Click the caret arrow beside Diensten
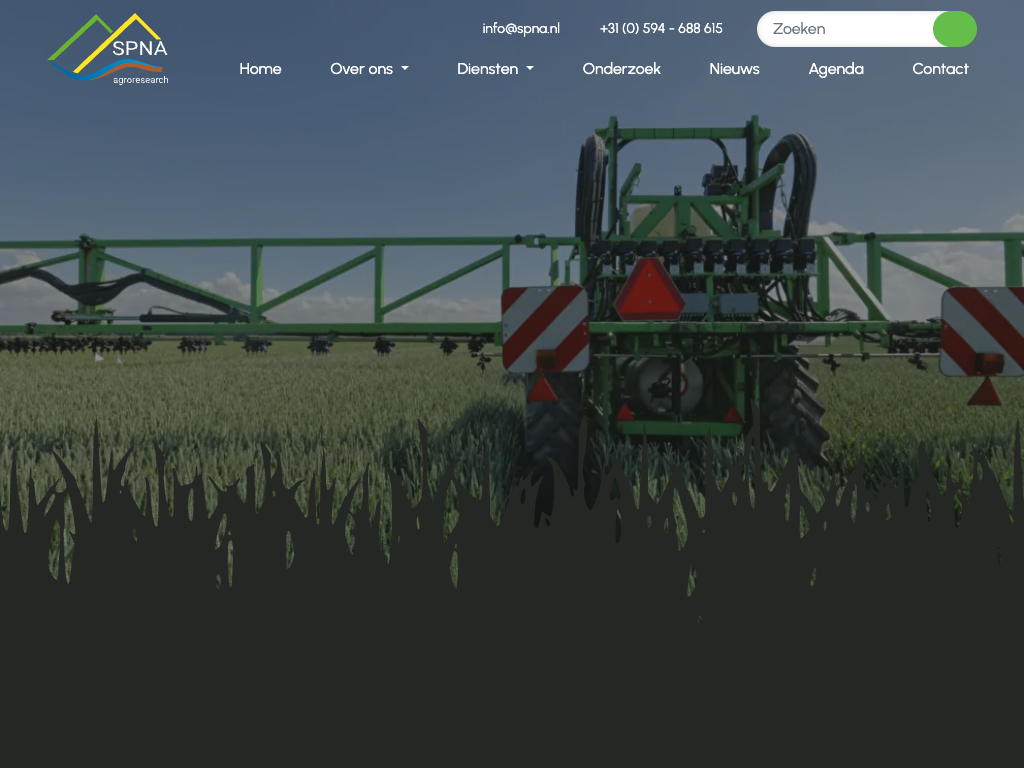The height and width of the screenshot is (768, 1024). click(530, 69)
